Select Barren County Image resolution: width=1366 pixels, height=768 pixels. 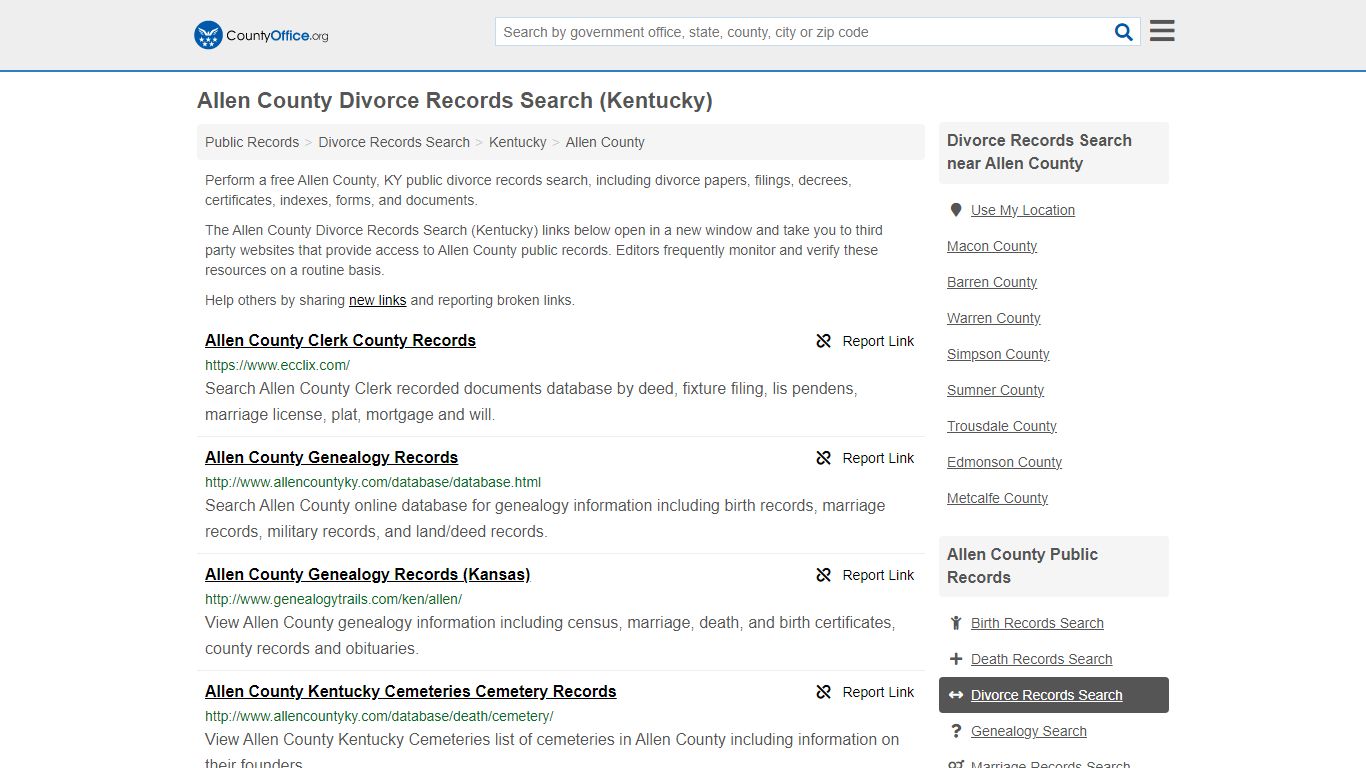click(x=992, y=282)
